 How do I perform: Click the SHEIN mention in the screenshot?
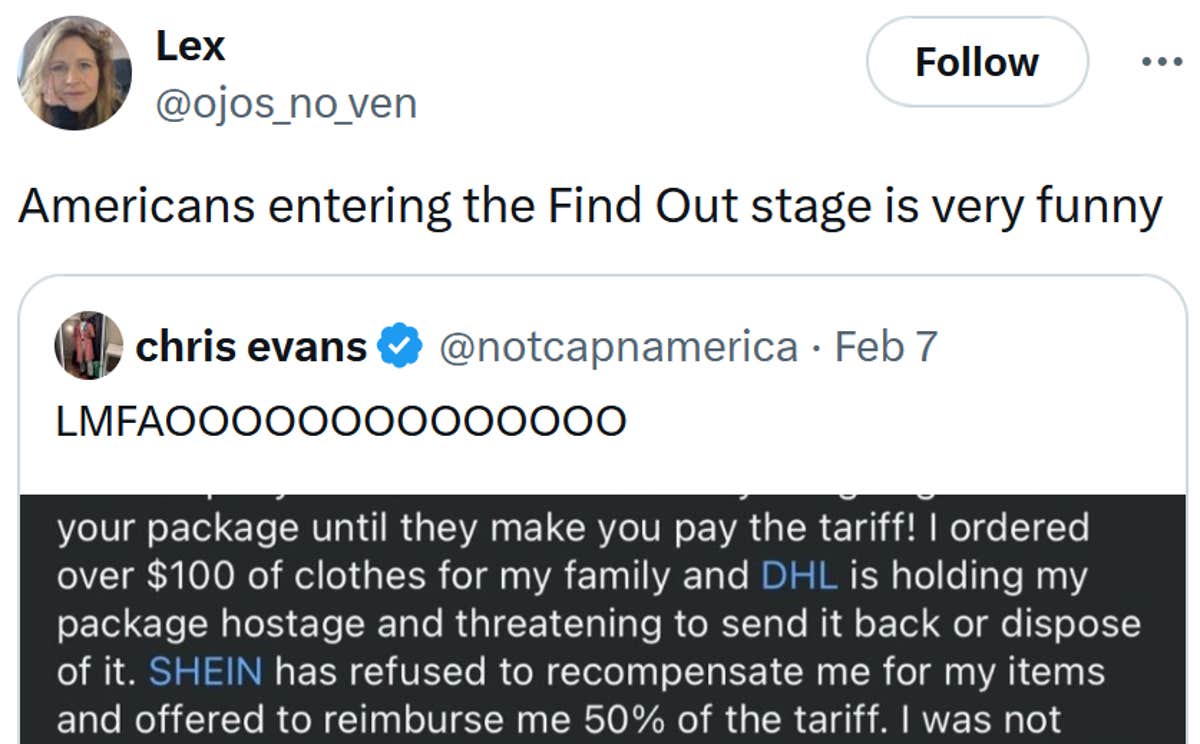pos(205,671)
